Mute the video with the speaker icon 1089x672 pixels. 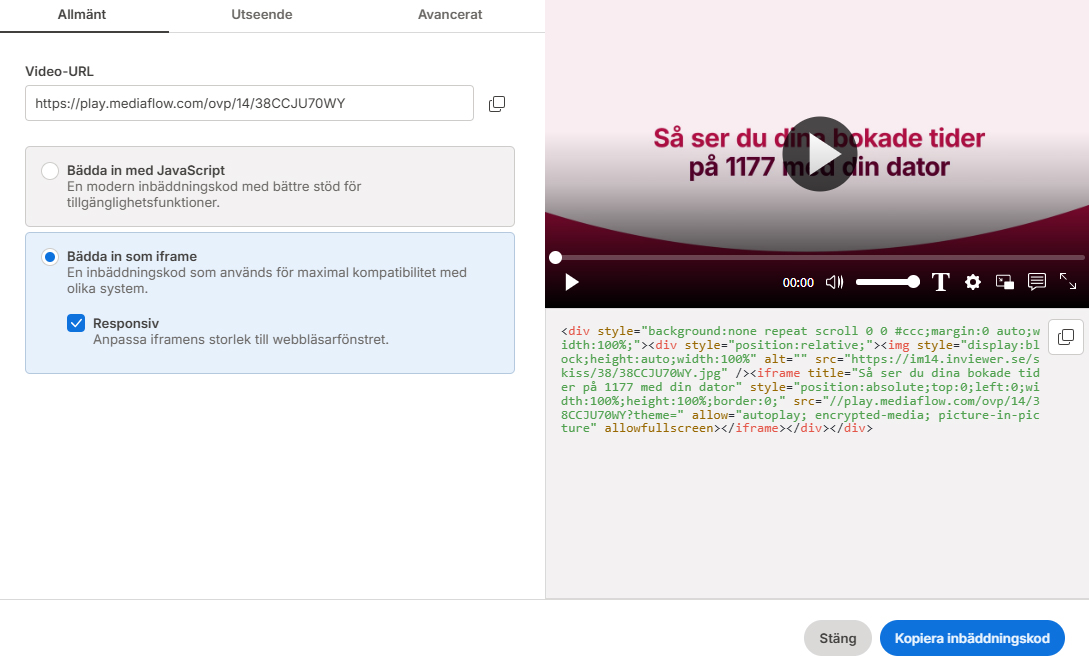point(834,283)
